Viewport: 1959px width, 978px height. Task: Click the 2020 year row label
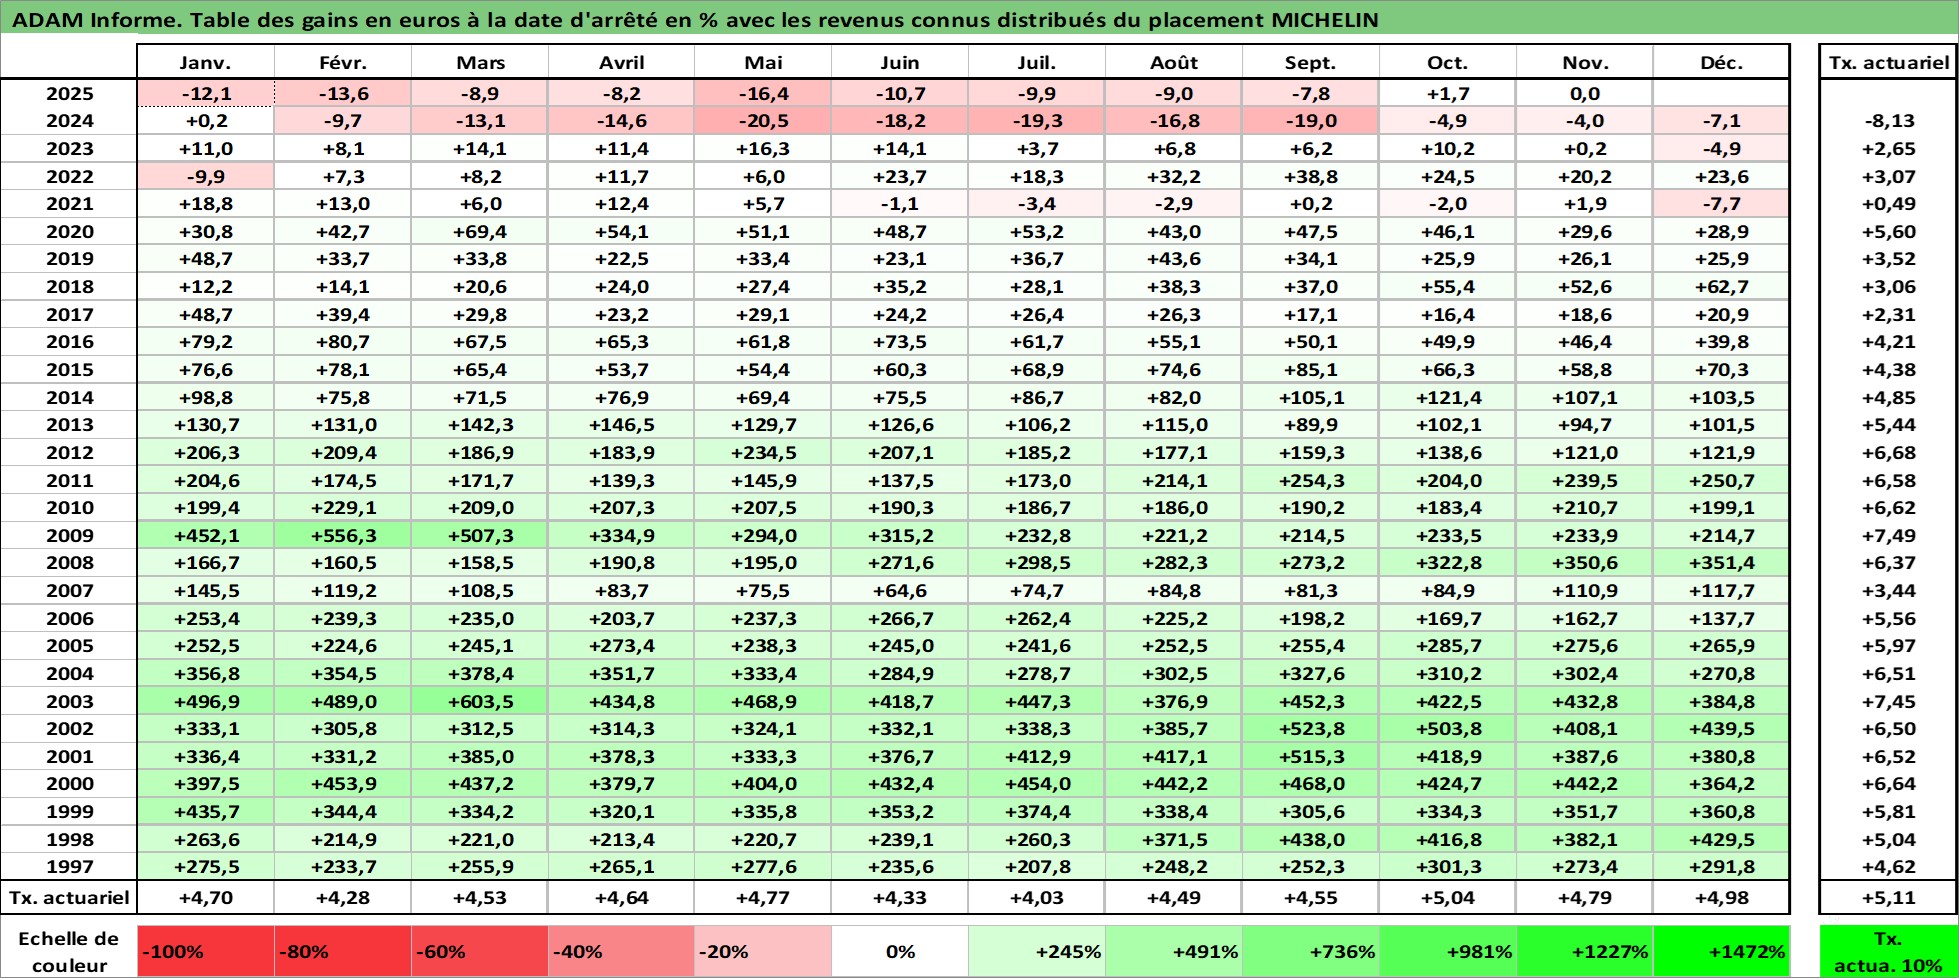[x=69, y=231]
